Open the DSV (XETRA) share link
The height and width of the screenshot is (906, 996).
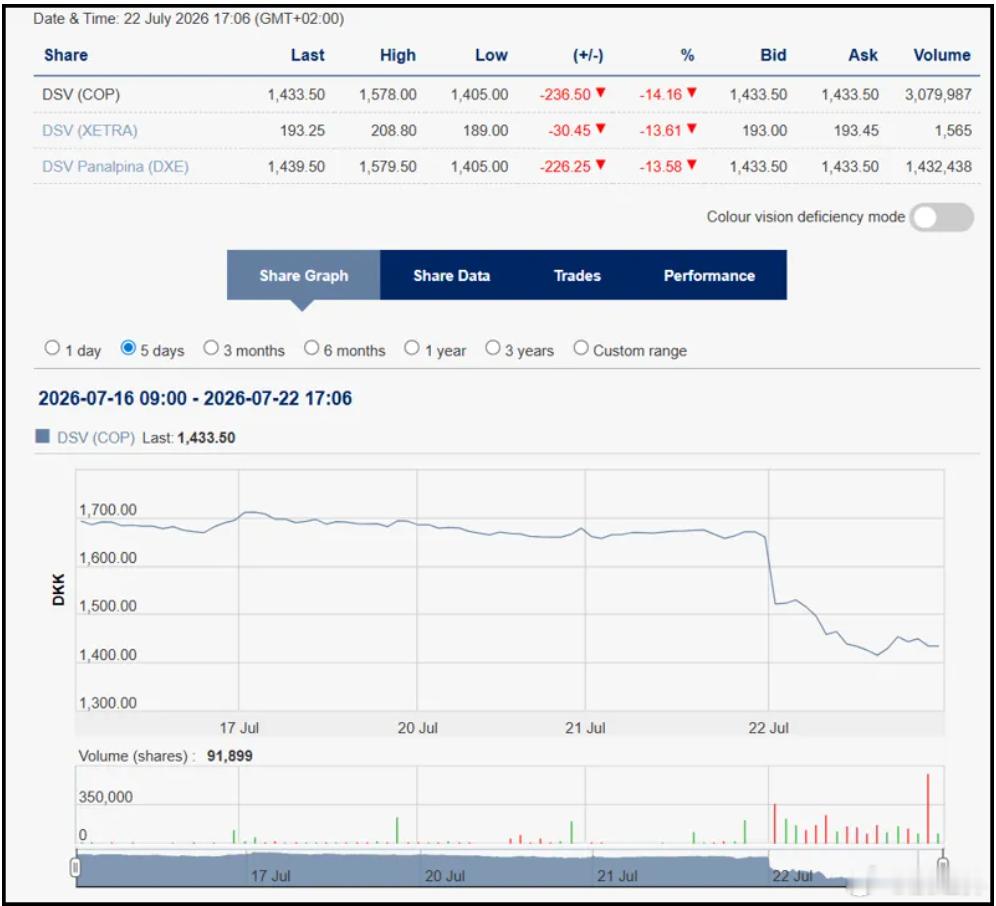tap(90, 130)
